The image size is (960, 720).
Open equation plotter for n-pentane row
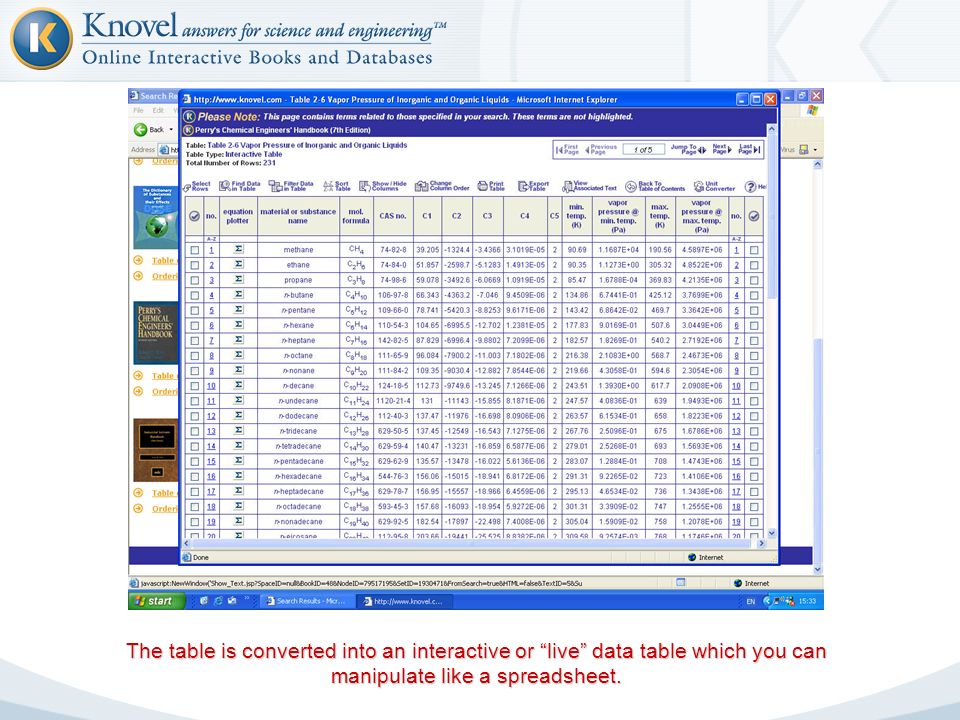pyautogui.click(x=239, y=310)
